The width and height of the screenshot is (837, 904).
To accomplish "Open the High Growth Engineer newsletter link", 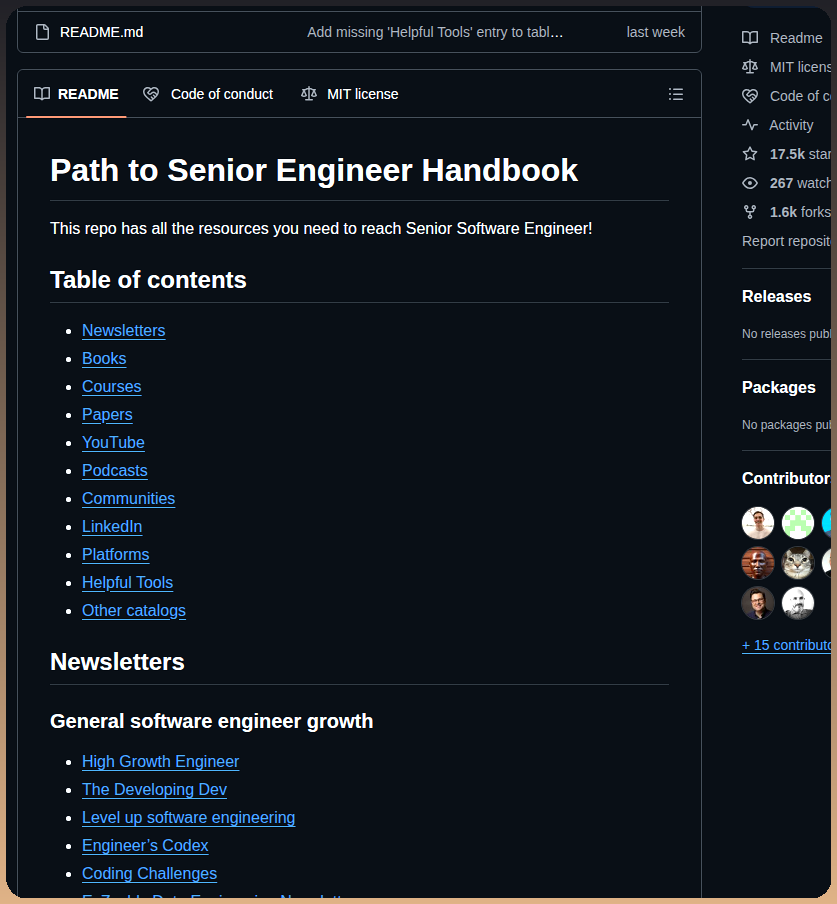I will (x=160, y=762).
